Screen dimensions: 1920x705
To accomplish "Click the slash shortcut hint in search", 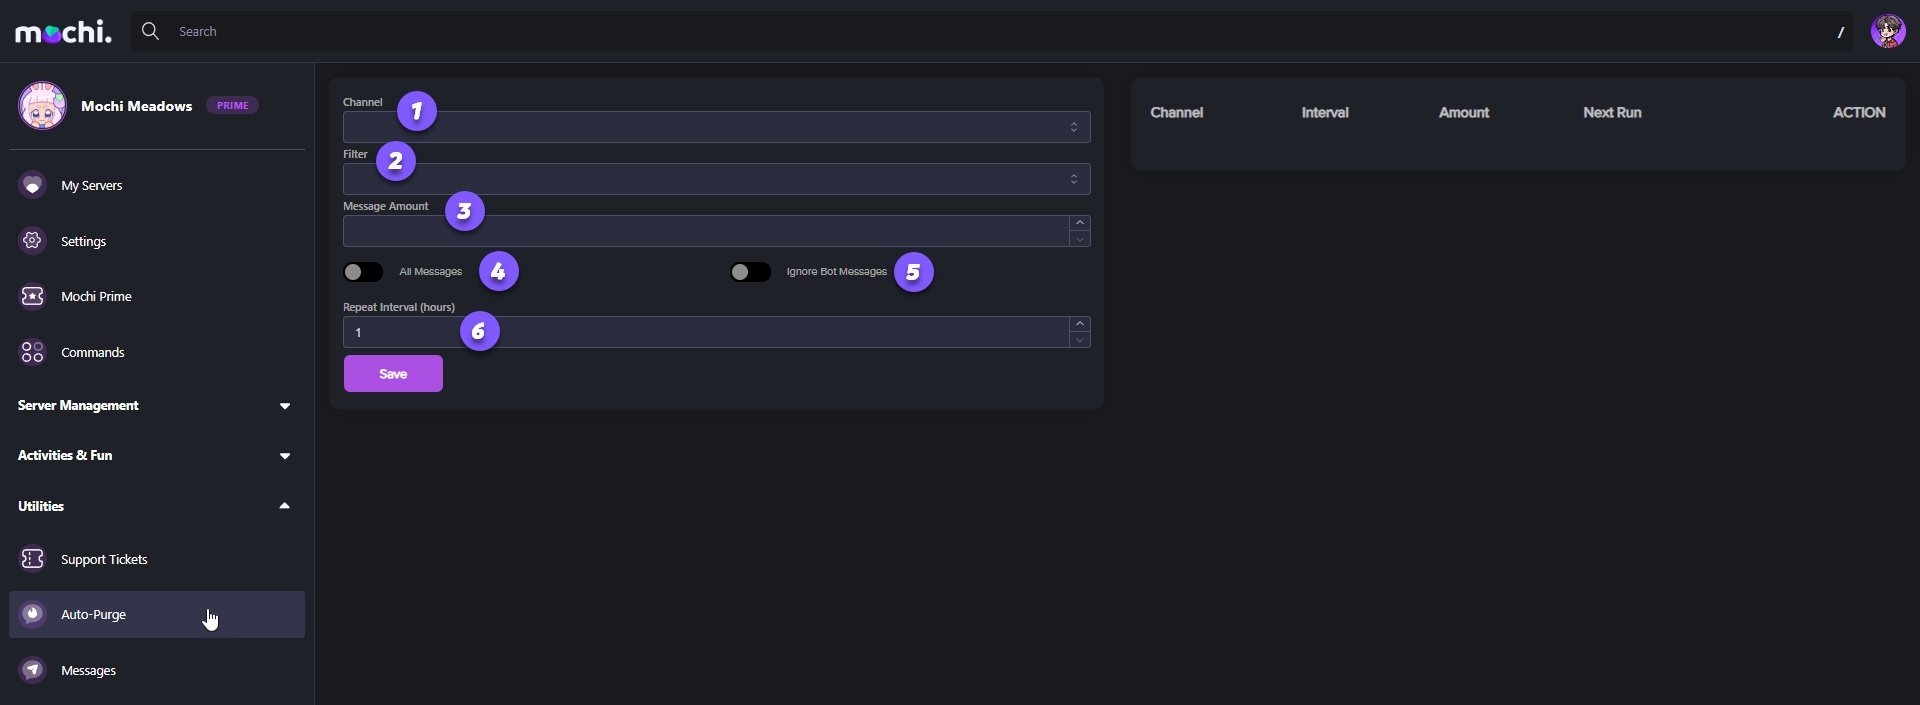I will (1840, 32).
